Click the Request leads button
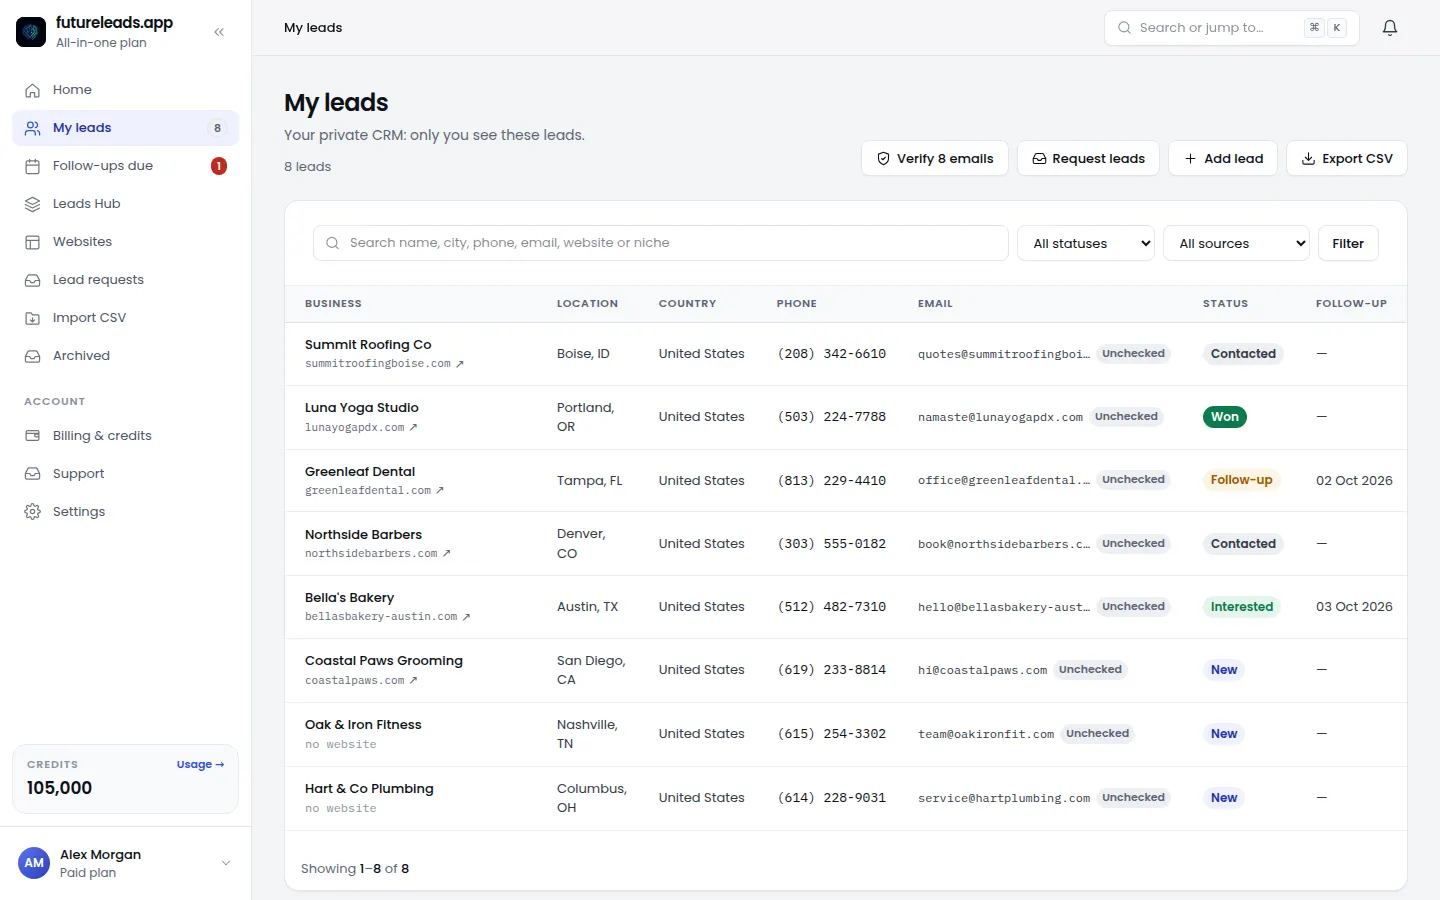This screenshot has width=1440, height=900. tap(1088, 158)
